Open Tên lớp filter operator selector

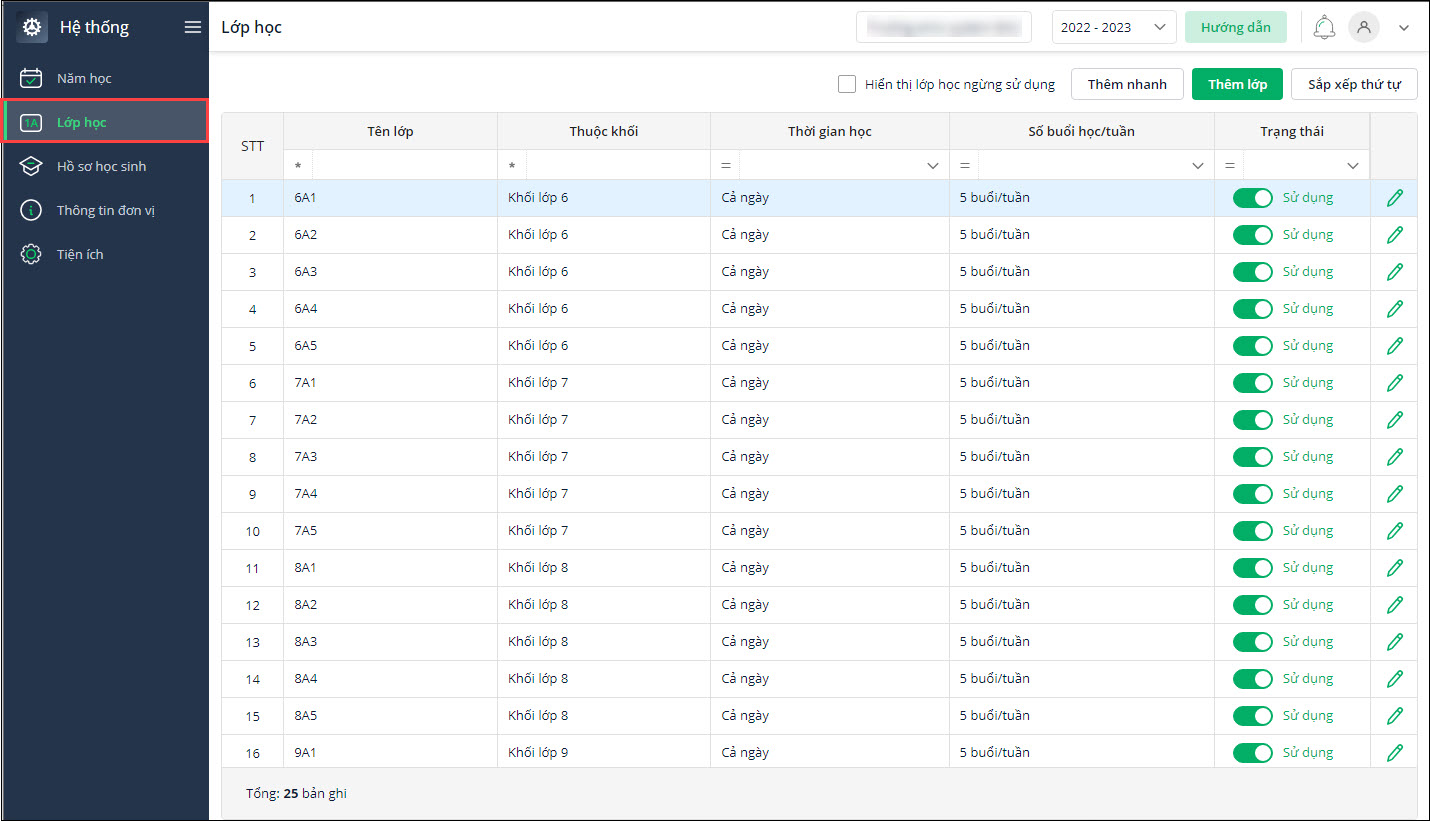(298, 165)
